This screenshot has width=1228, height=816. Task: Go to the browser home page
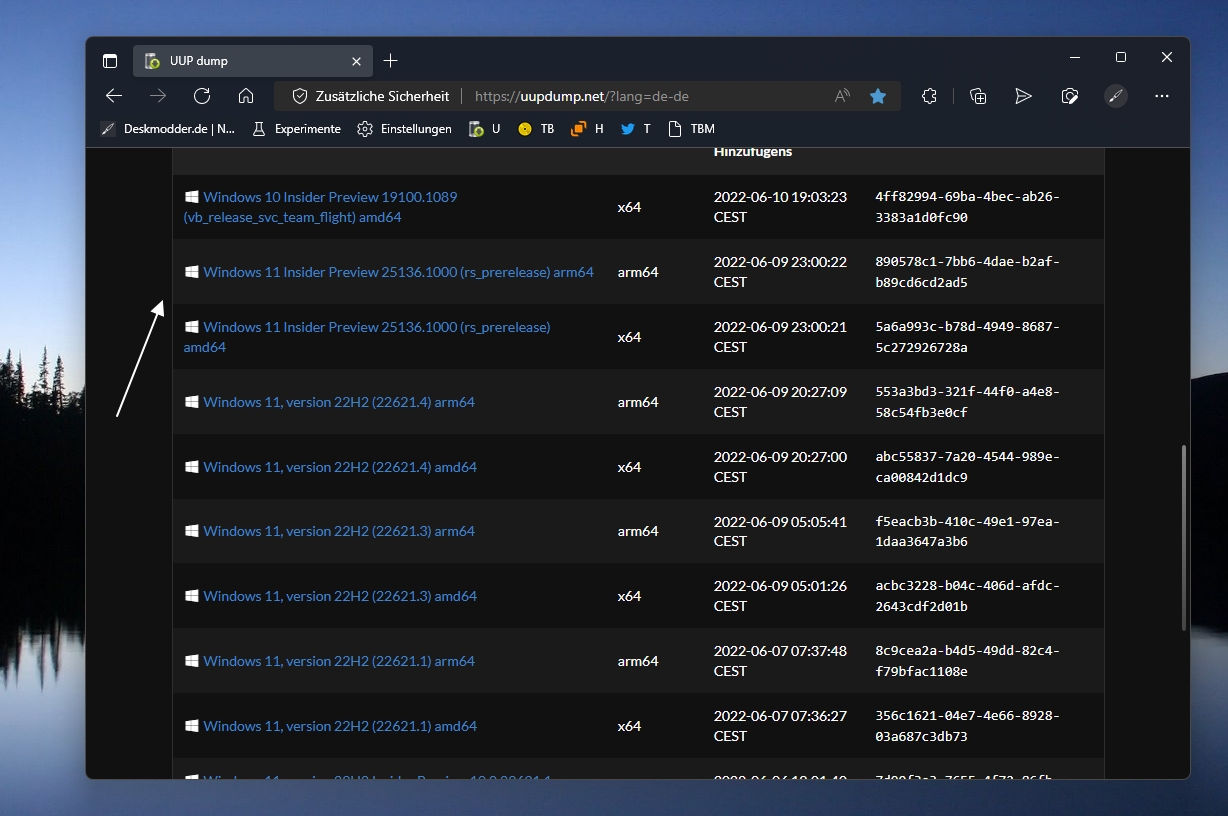[x=246, y=96]
